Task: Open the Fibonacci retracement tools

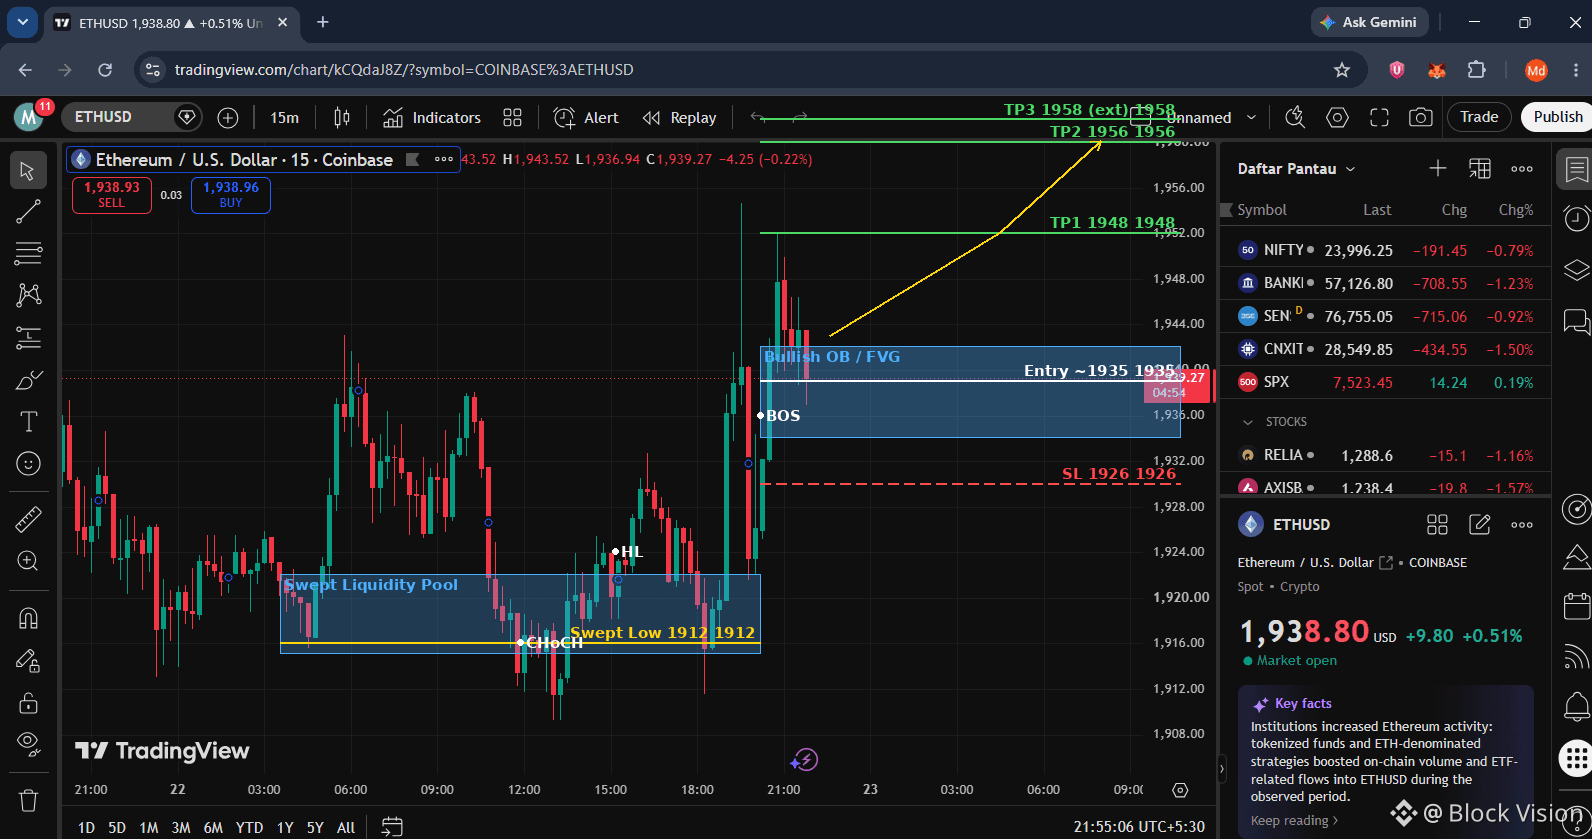Action: pyautogui.click(x=28, y=254)
